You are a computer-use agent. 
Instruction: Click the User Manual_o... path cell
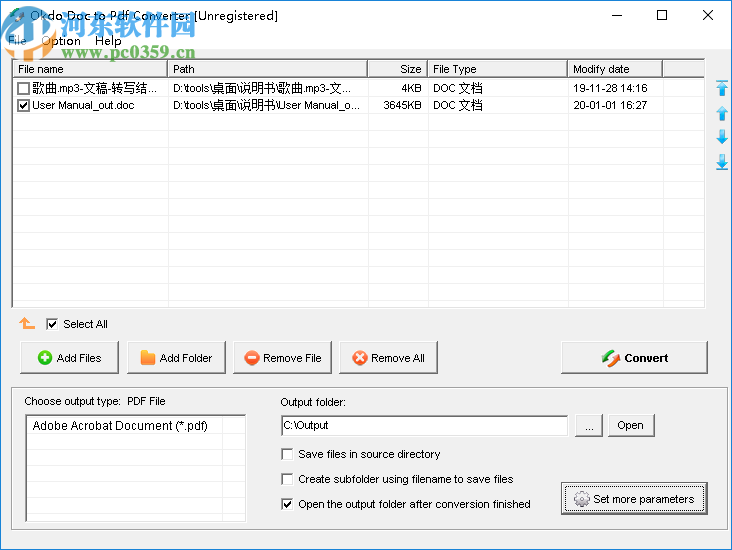click(266, 106)
